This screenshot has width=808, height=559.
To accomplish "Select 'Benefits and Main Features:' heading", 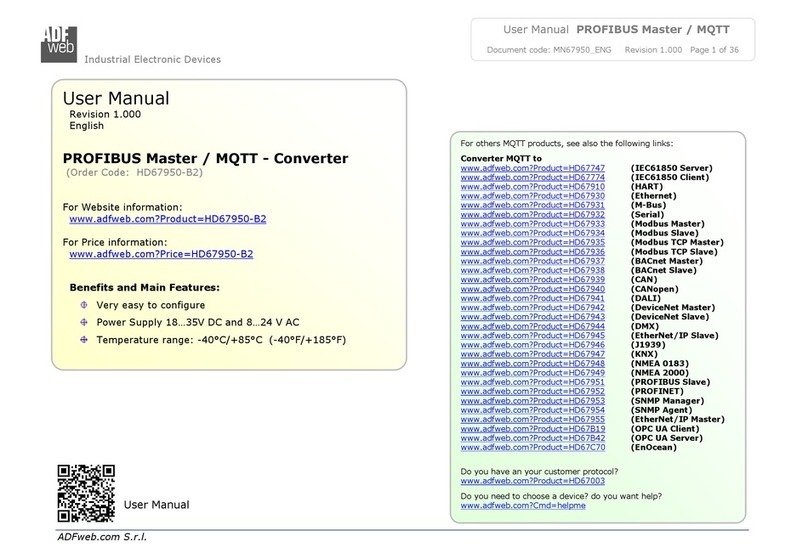I will pyautogui.click(x=145, y=287).
